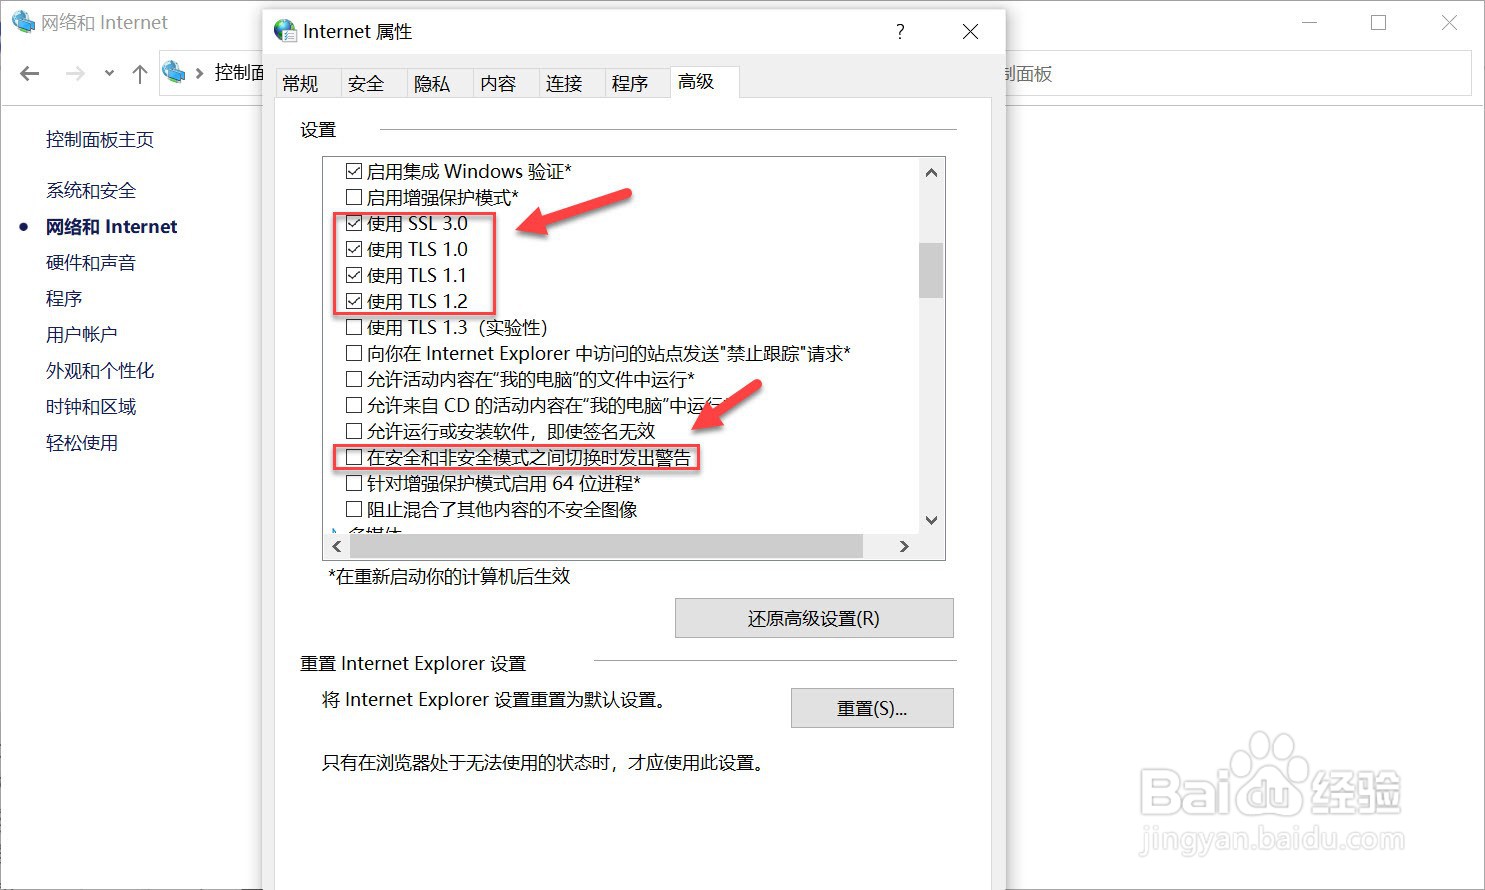Click the control panel search box
Image resolution: width=1485 pixels, height=890 pixels.
[1238, 74]
